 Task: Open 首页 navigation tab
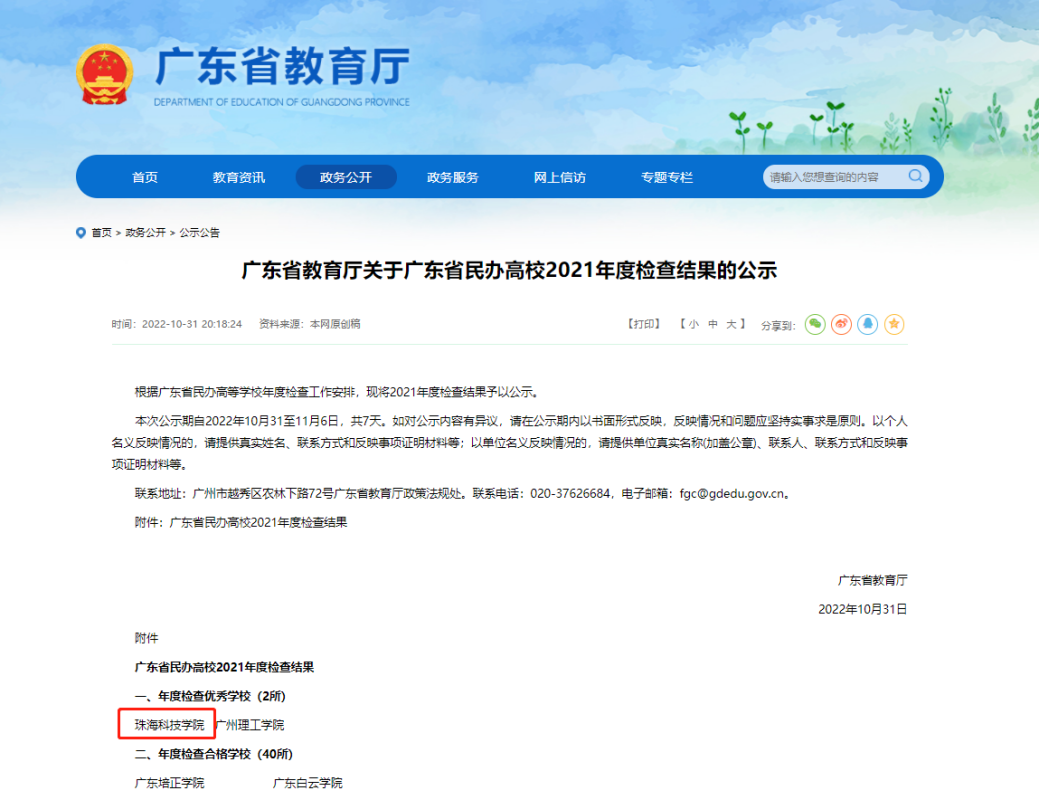[145, 177]
